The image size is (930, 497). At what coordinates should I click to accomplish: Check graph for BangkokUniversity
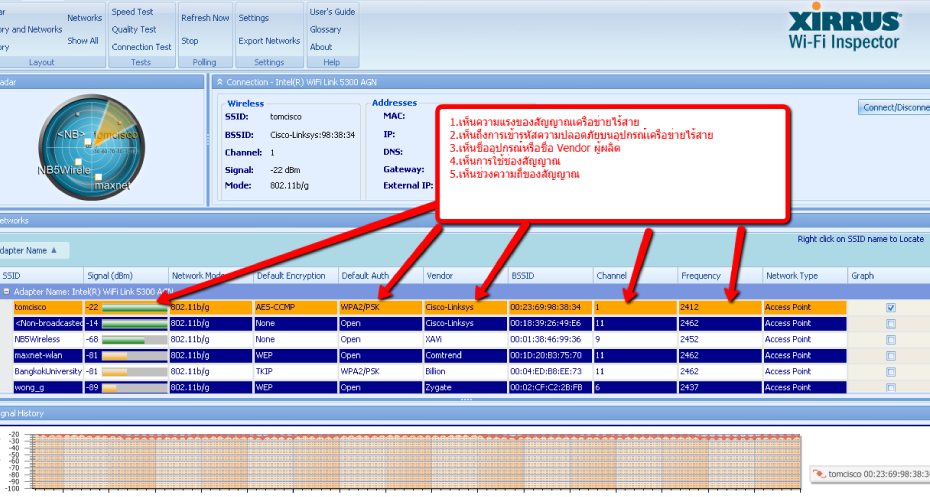coord(891,372)
